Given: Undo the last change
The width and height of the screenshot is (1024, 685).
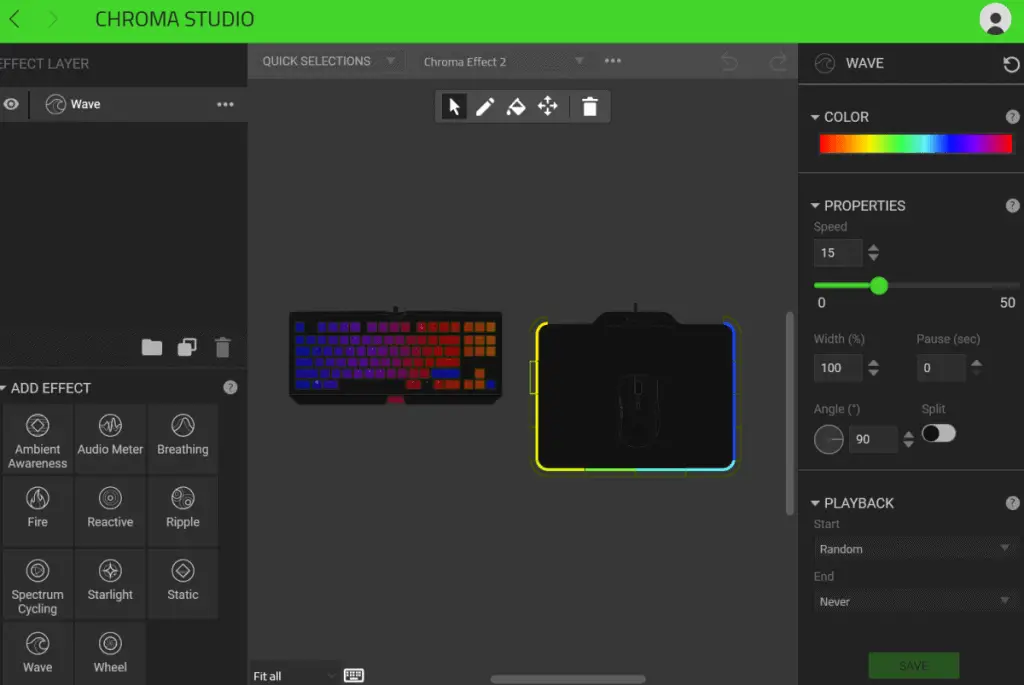Looking at the screenshot, I should 729,62.
